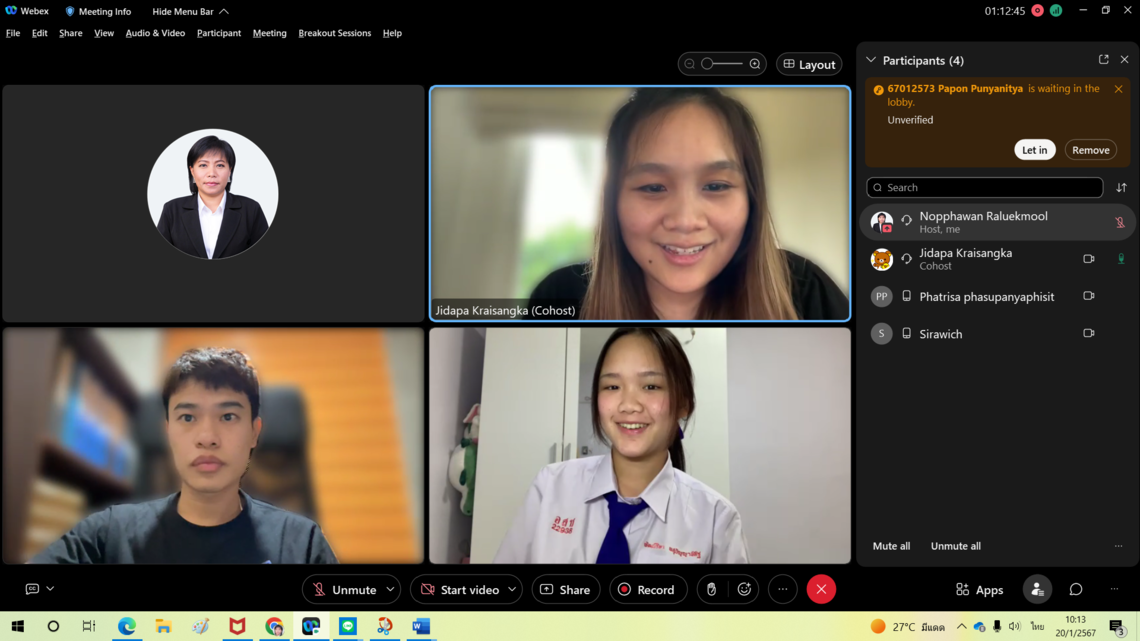1140x641 pixels.
Task: Pop out the Participants panel
Action: (1104, 60)
